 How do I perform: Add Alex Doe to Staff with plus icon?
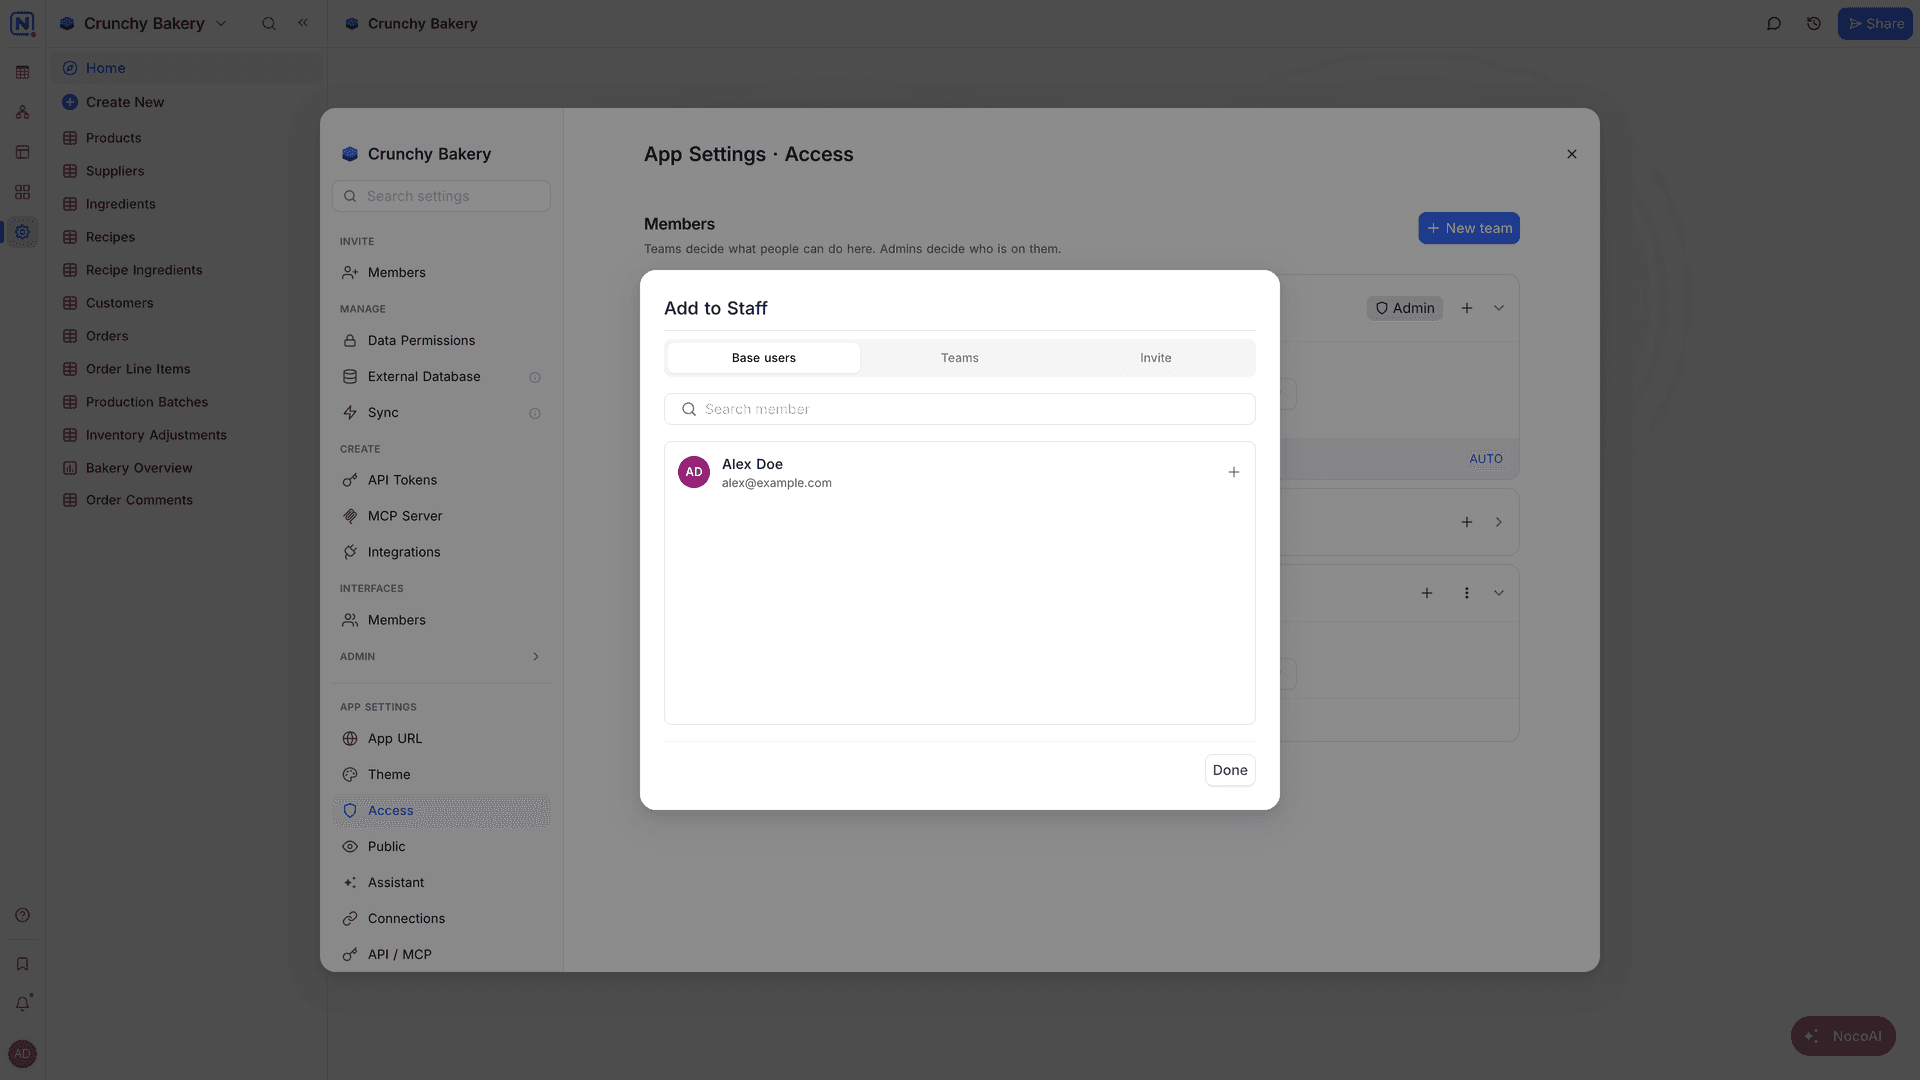tap(1233, 472)
